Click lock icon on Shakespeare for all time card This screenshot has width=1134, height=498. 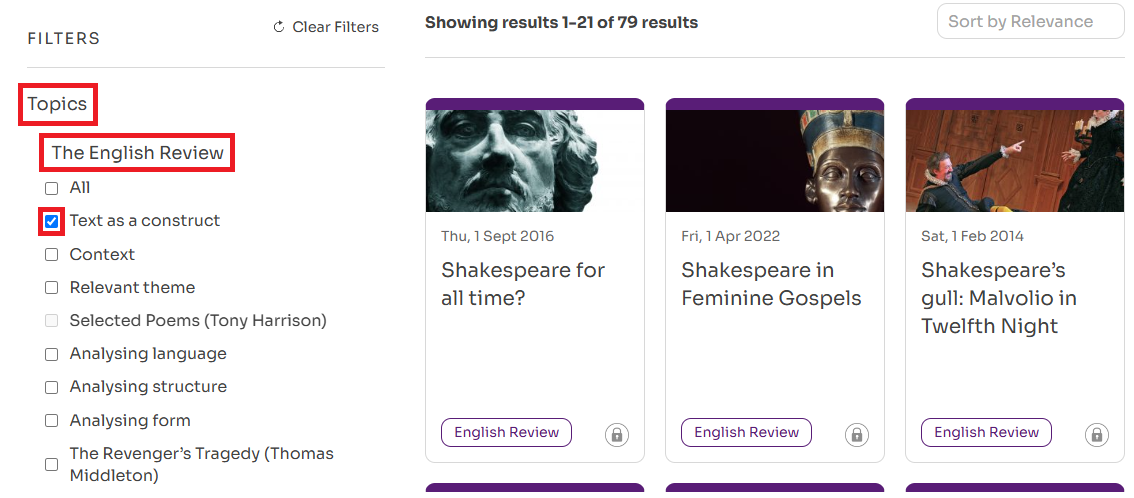coord(617,434)
